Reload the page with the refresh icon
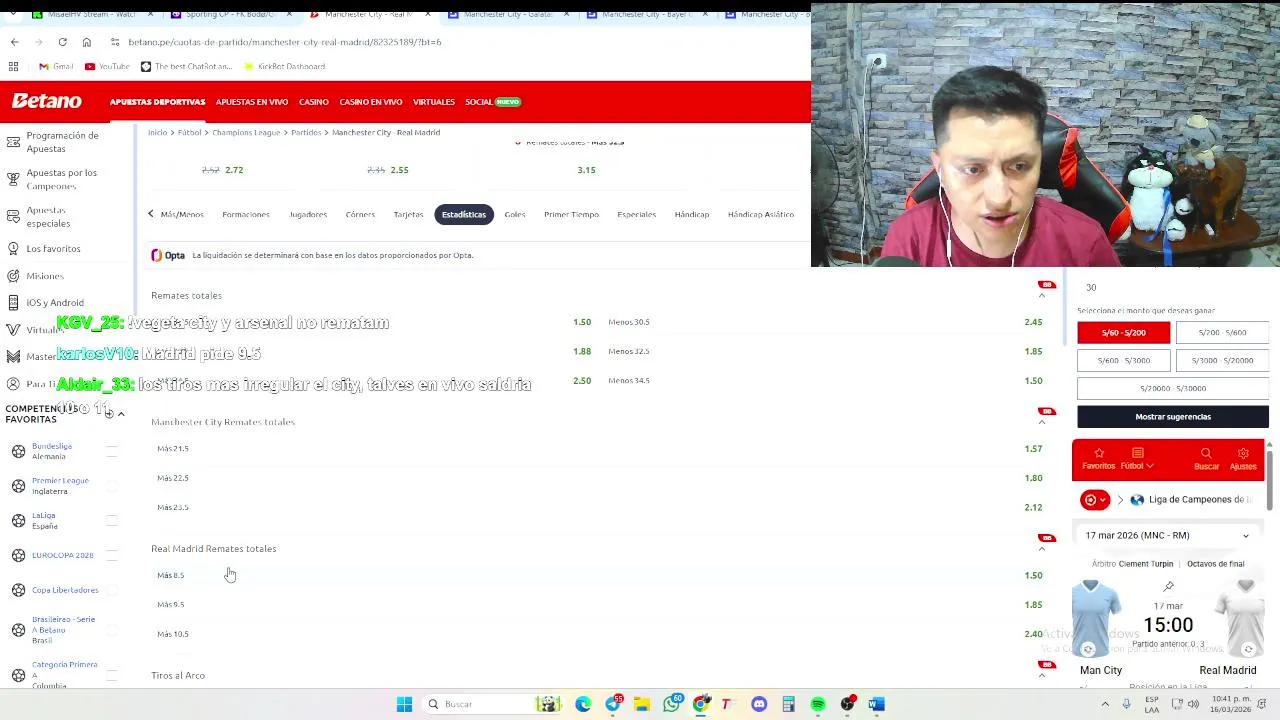This screenshot has height=720, width=1280. (62, 42)
